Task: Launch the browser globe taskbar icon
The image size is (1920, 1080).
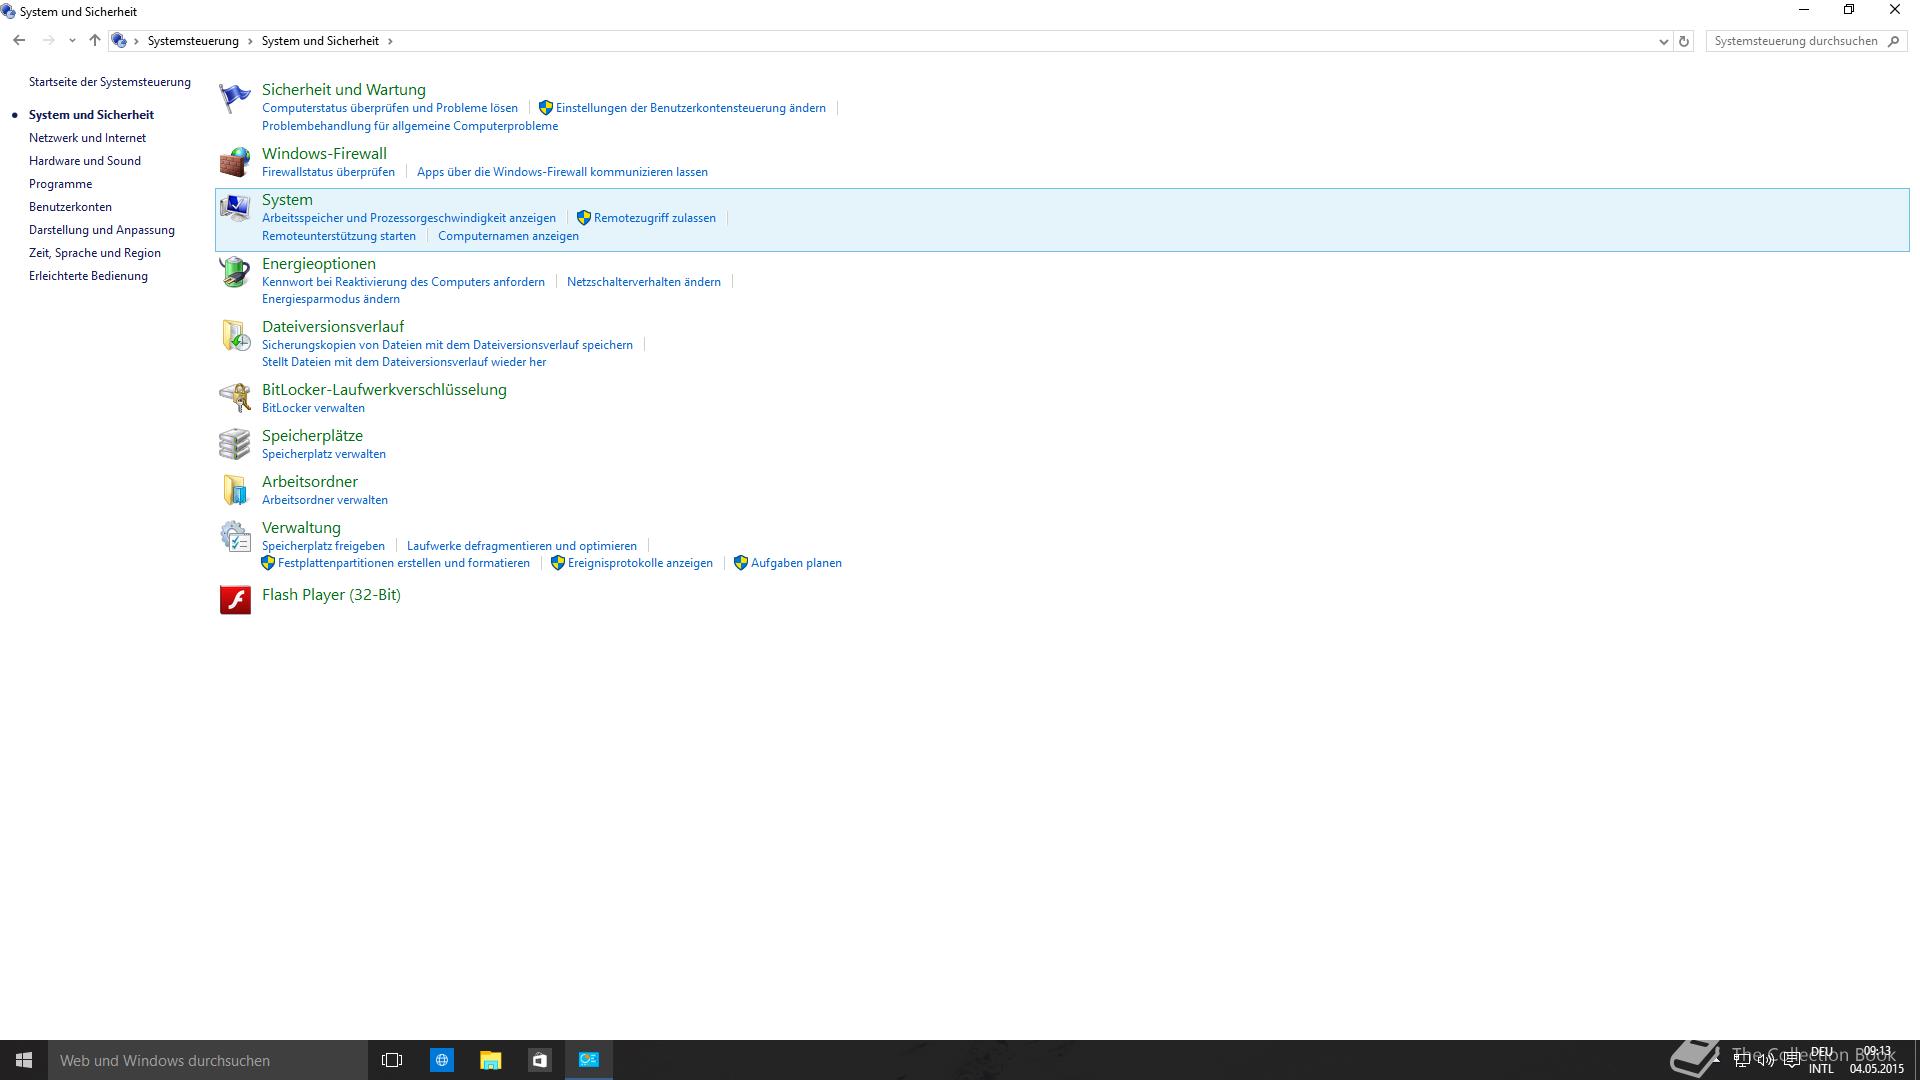Action: [x=441, y=1060]
